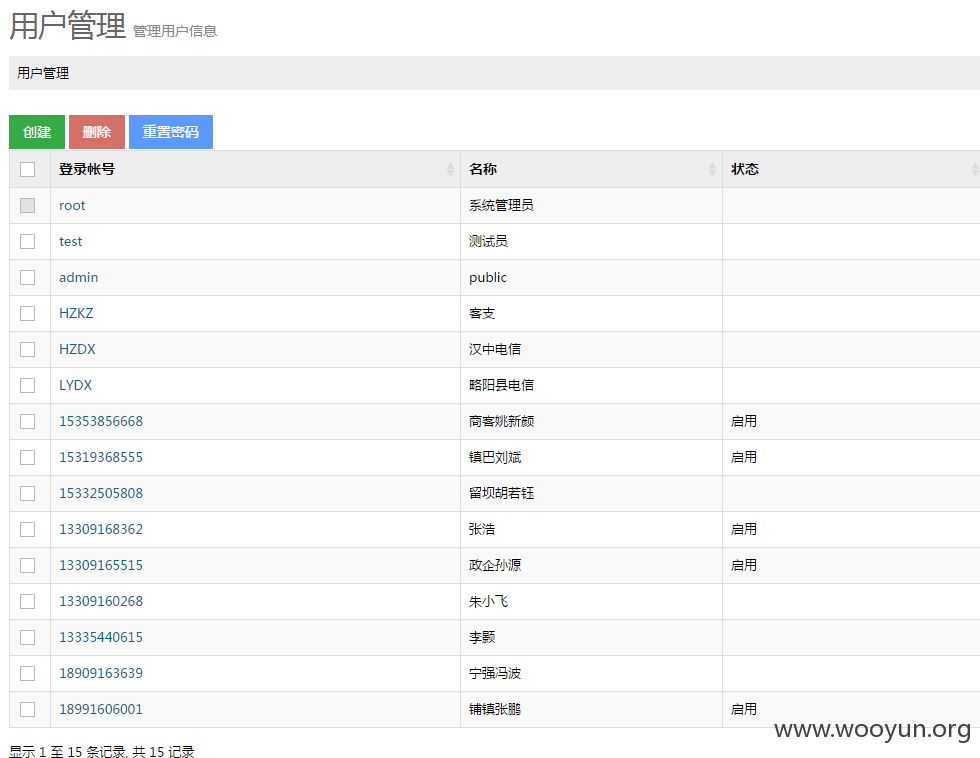Viewport: 980px width, 758px height.
Task: Open account link 15353856668
Action: [101, 421]
